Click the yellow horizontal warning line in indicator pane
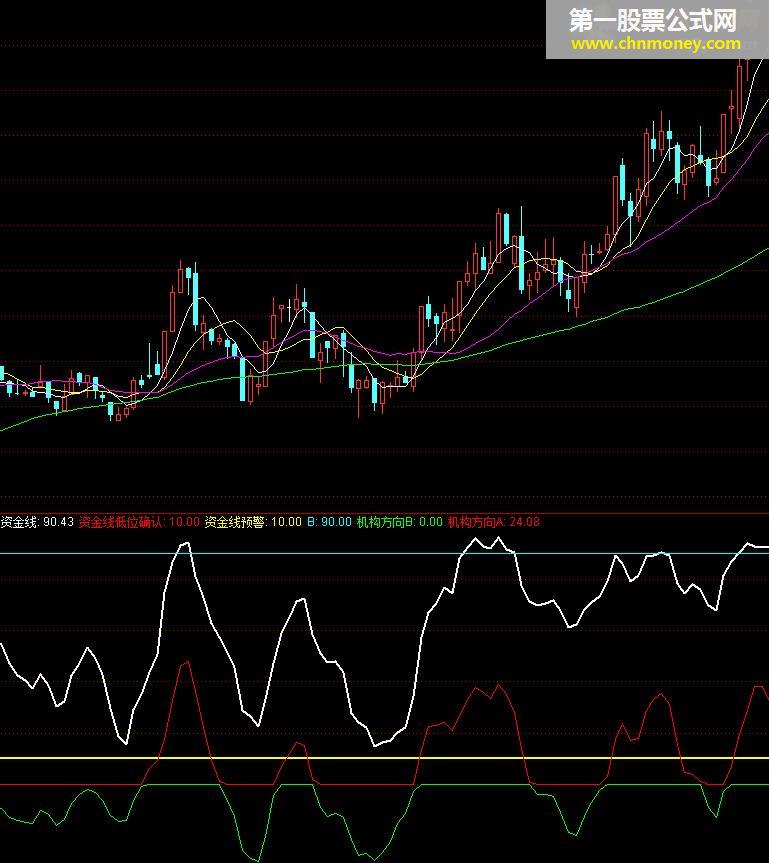Viewport: 769px width, 863px height. click(384, 758)
